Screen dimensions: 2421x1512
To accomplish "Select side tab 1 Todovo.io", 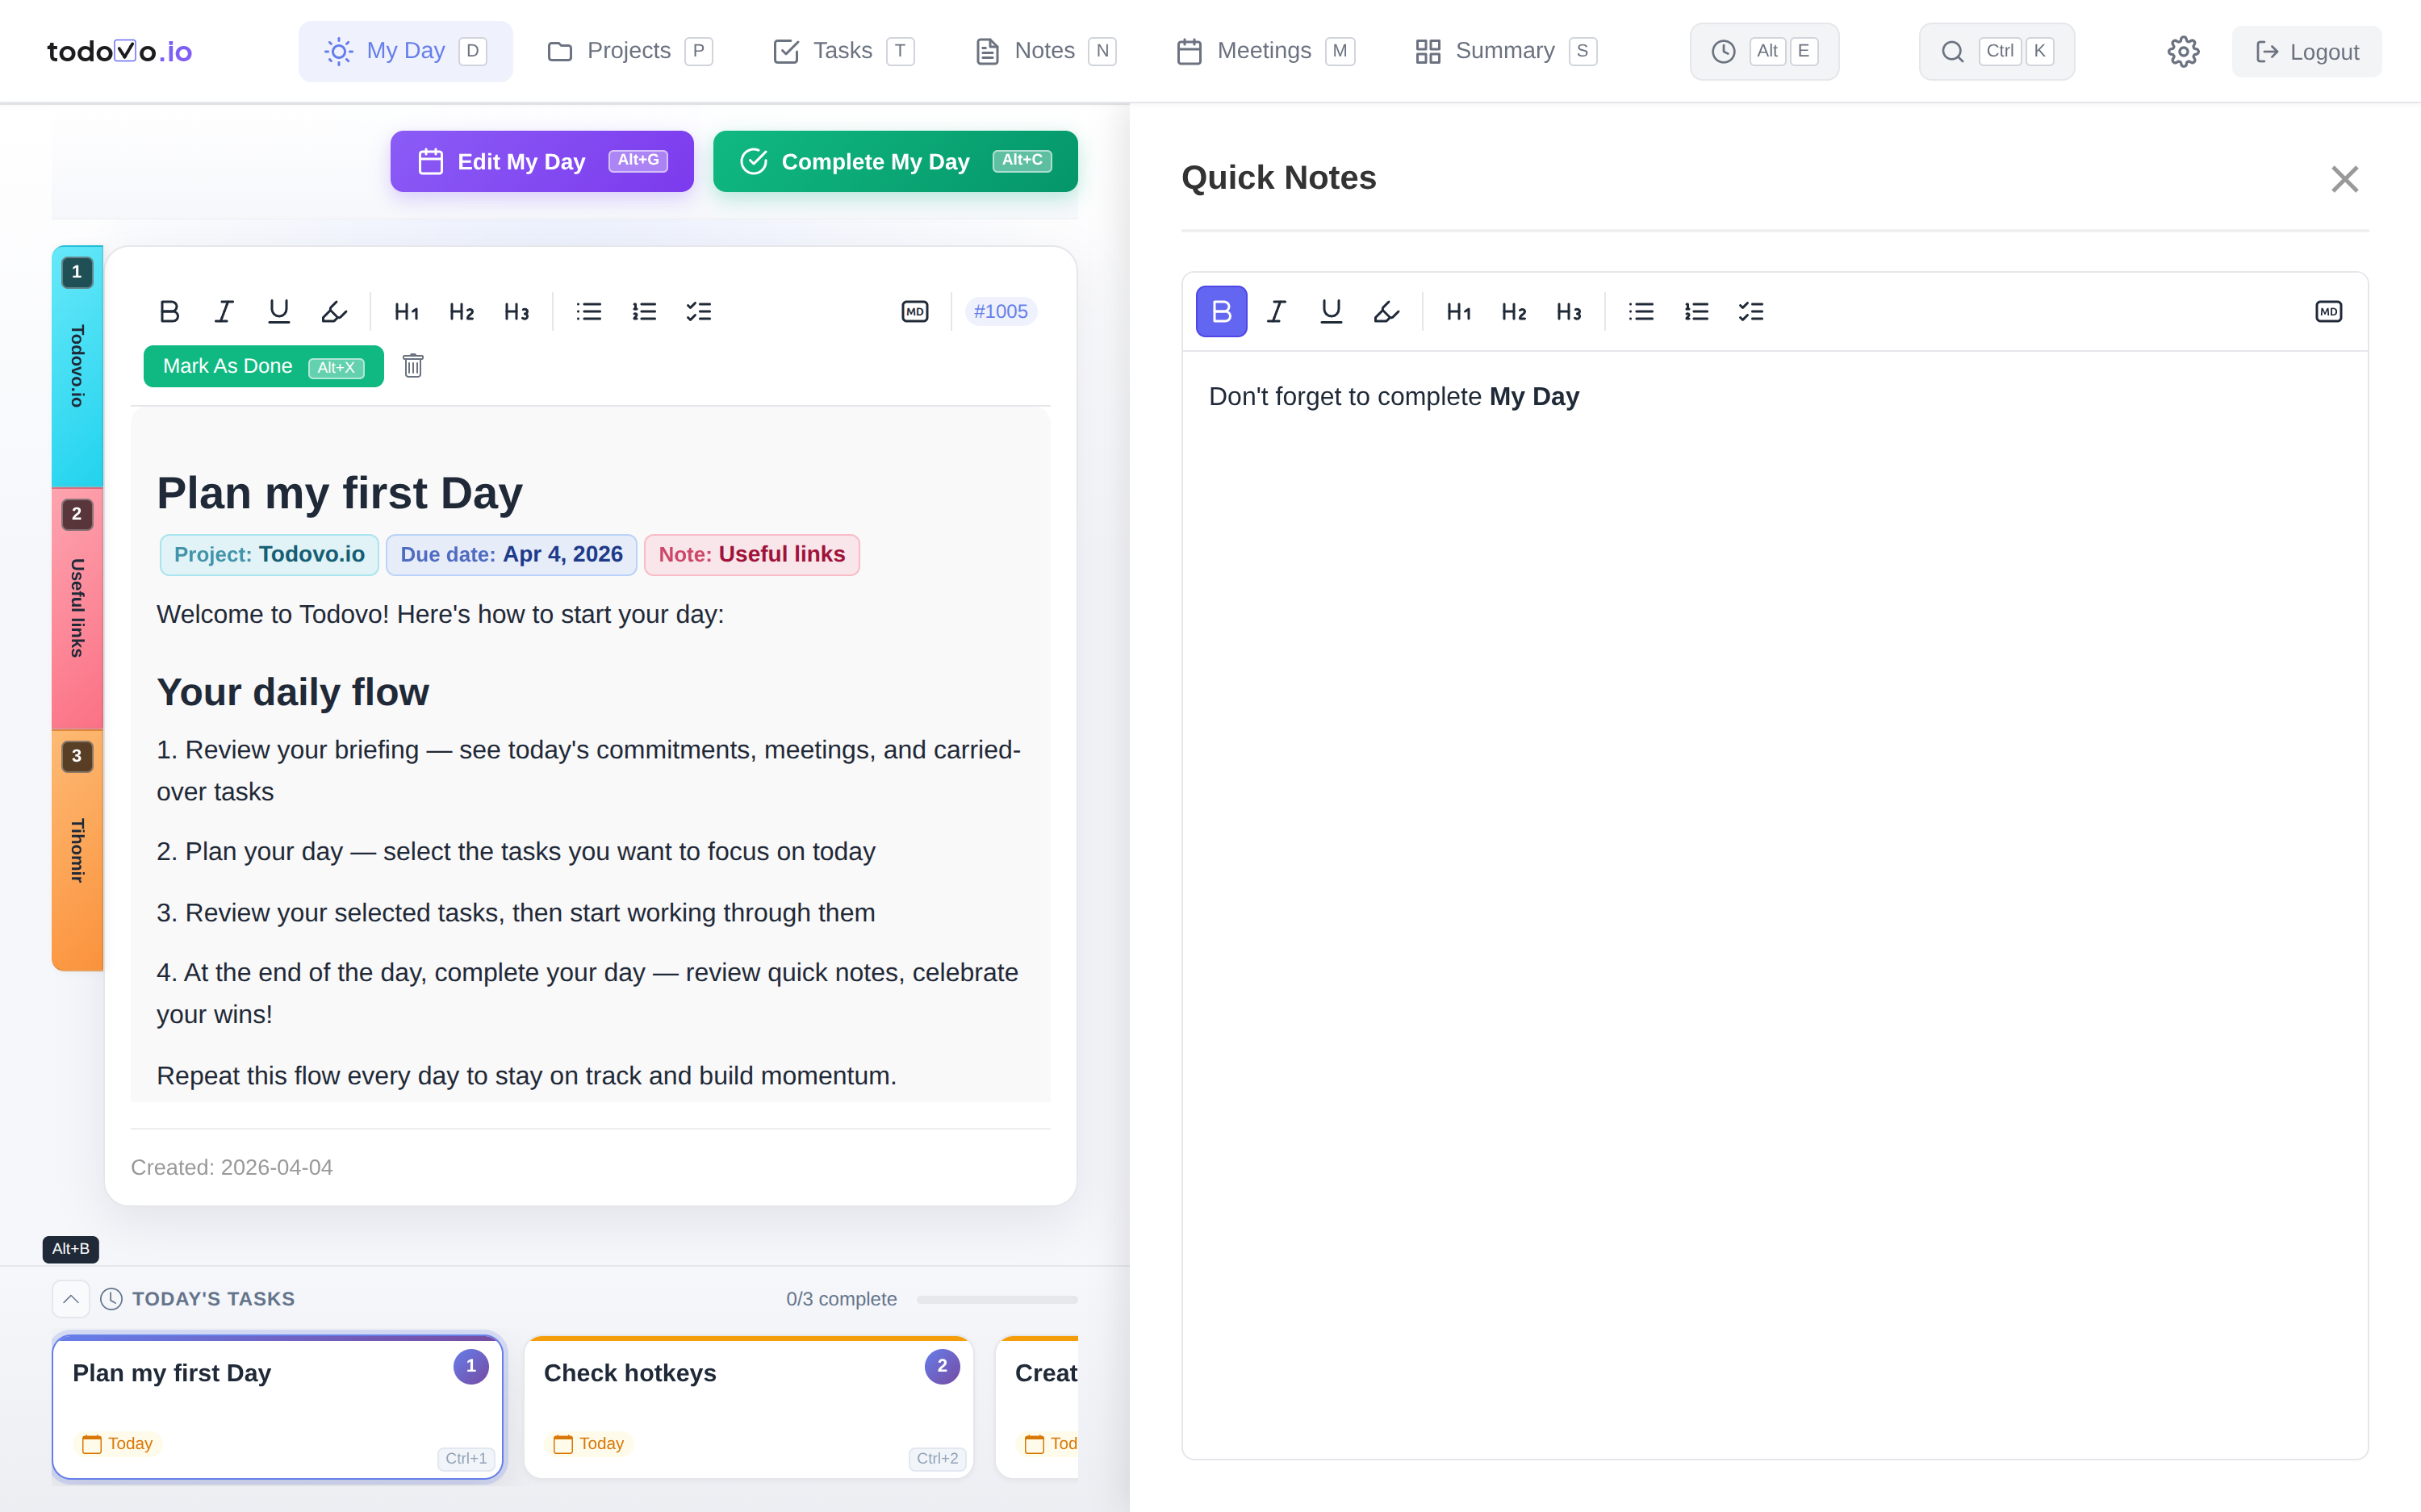I will (x=77, y=366).
